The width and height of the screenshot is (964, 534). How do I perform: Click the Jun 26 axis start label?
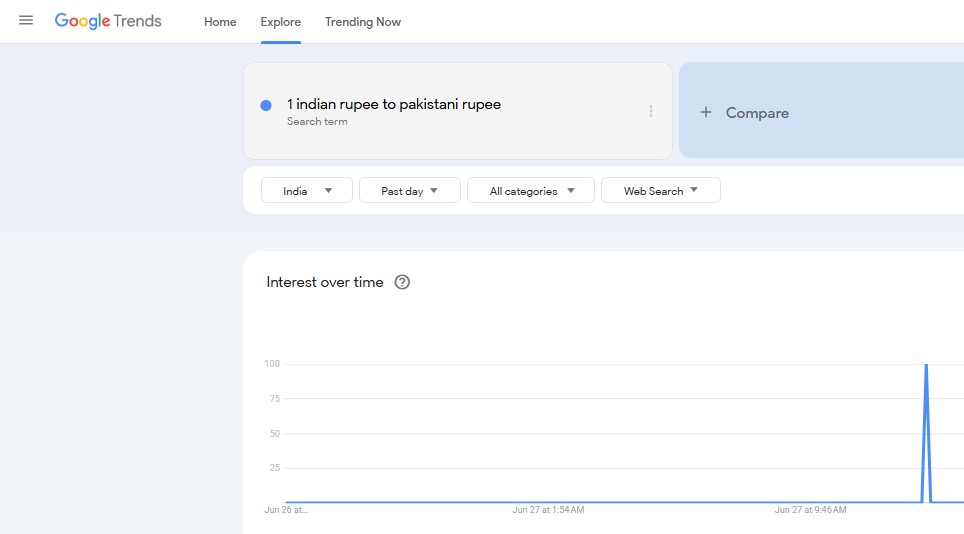coord(286,510)
